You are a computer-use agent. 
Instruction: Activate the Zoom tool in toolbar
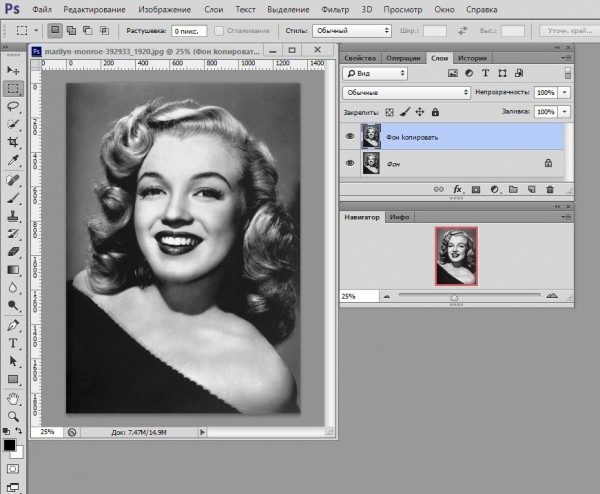point(13,415)
